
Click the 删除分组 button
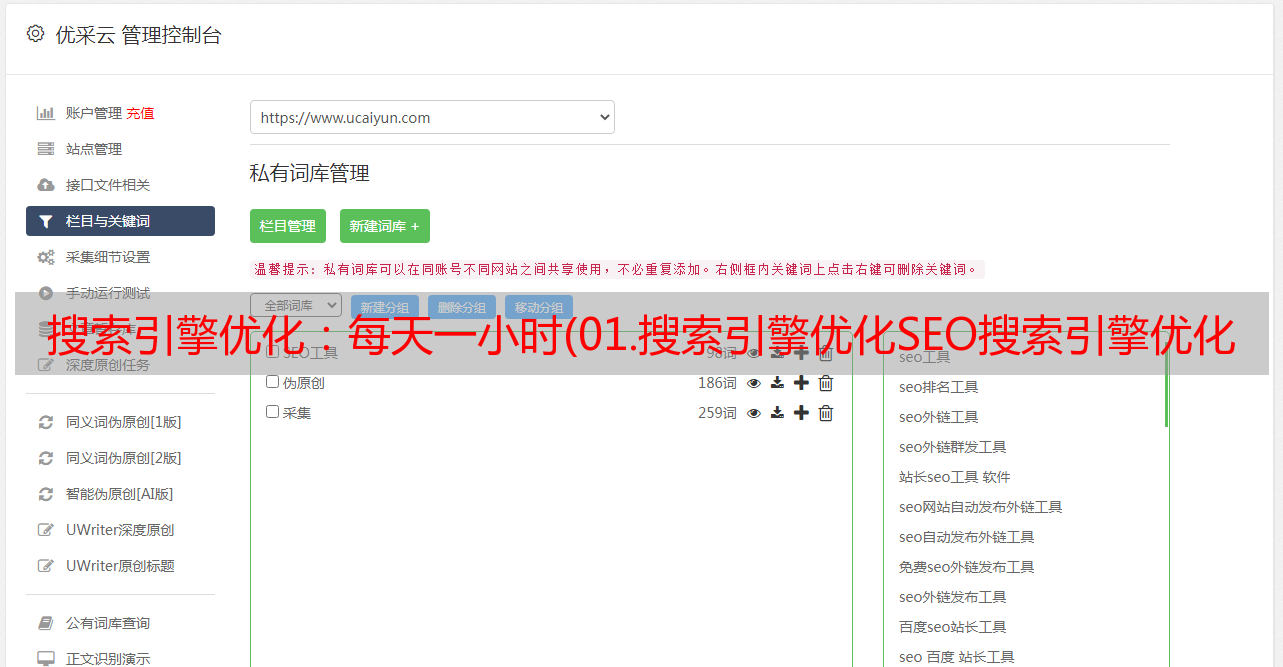tap(462, 308)
